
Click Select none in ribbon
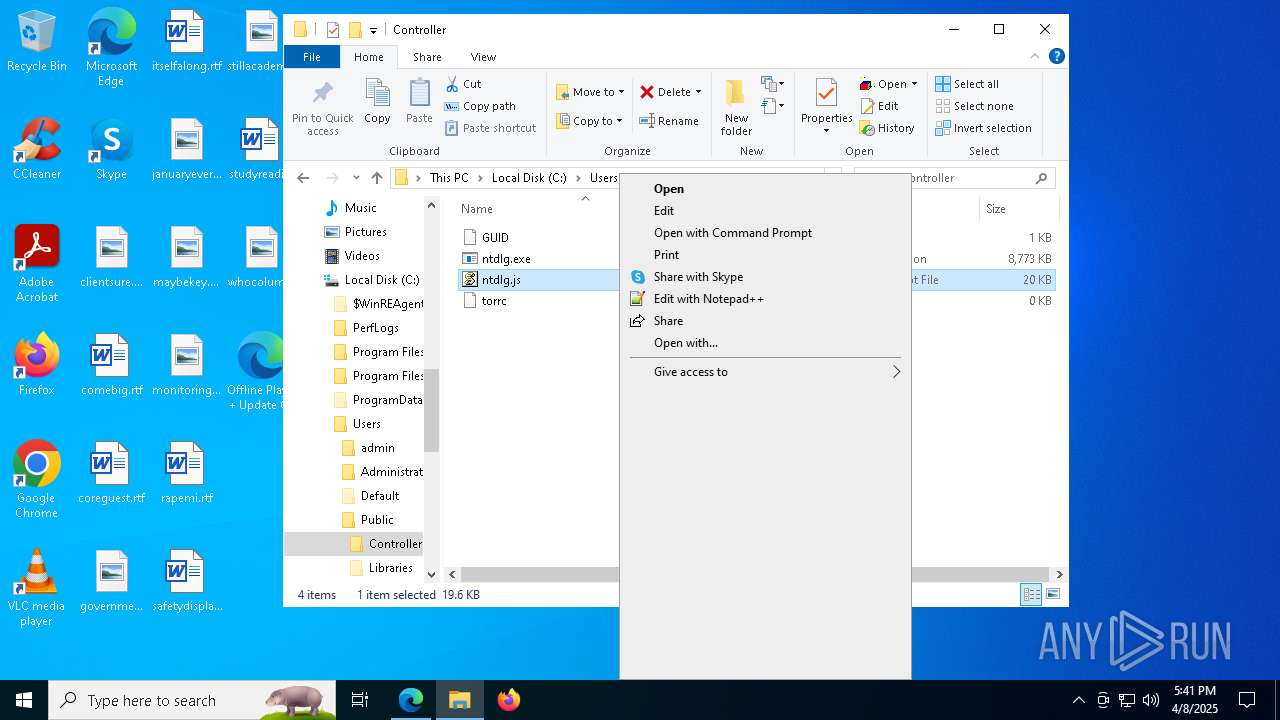(x=974, y=106)
